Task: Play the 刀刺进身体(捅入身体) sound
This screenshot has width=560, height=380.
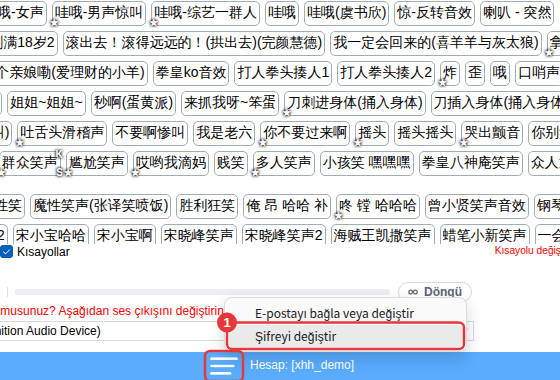Action: 355,103
